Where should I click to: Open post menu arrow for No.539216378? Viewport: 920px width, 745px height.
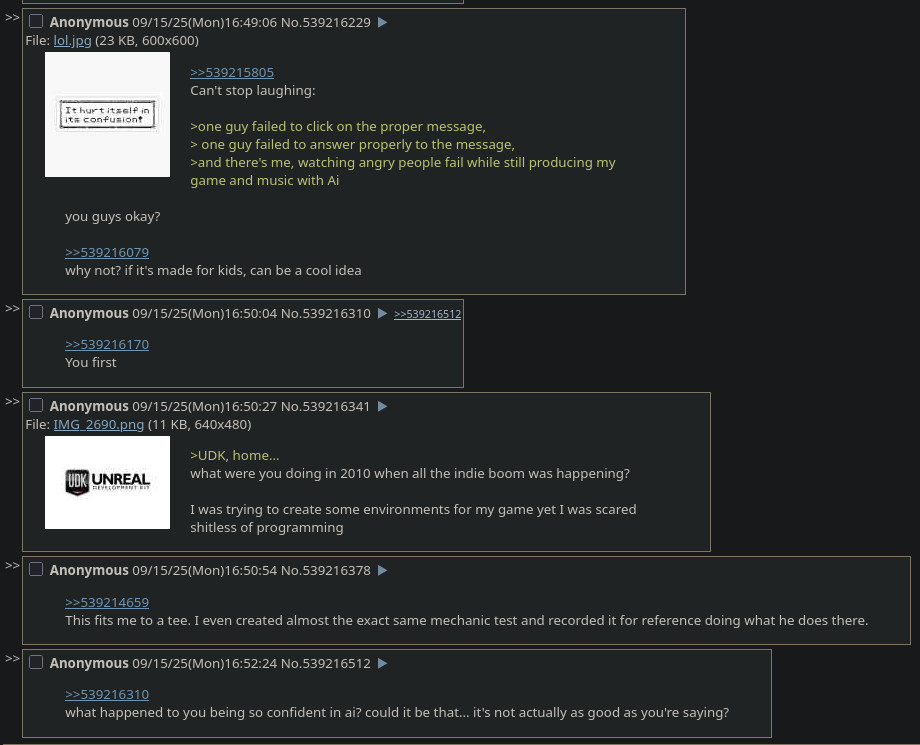[383, 570]
